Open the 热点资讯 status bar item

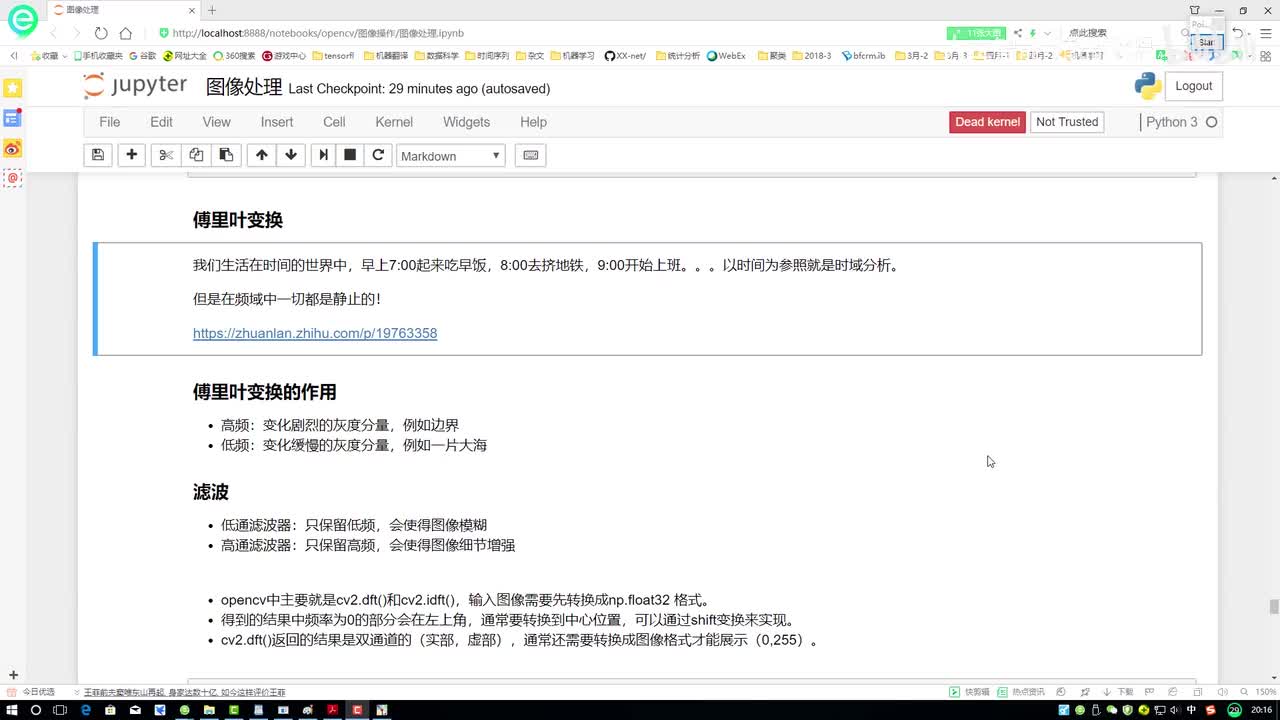(1022, 692)
